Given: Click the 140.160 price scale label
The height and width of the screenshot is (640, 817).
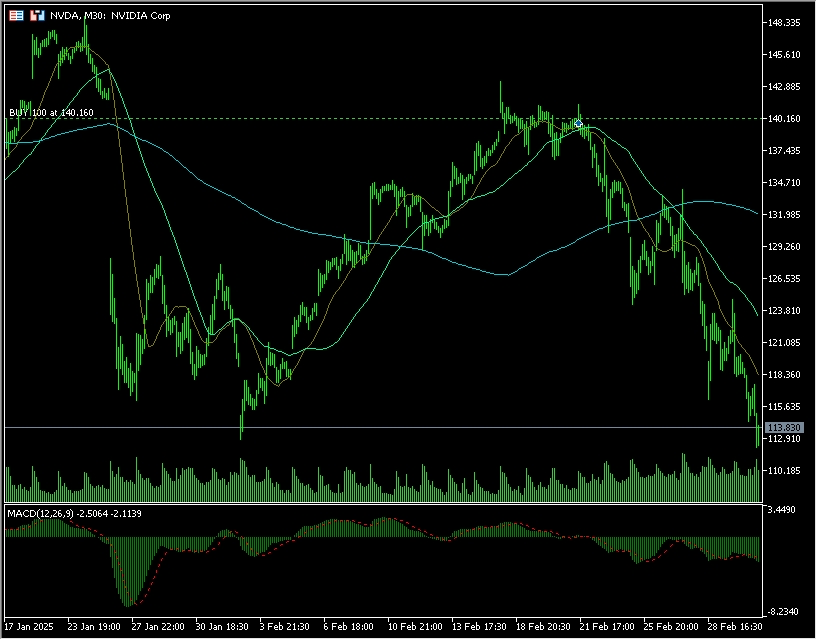Looking at the screenshot, I should pyautogui.click(x=784, y=119).
